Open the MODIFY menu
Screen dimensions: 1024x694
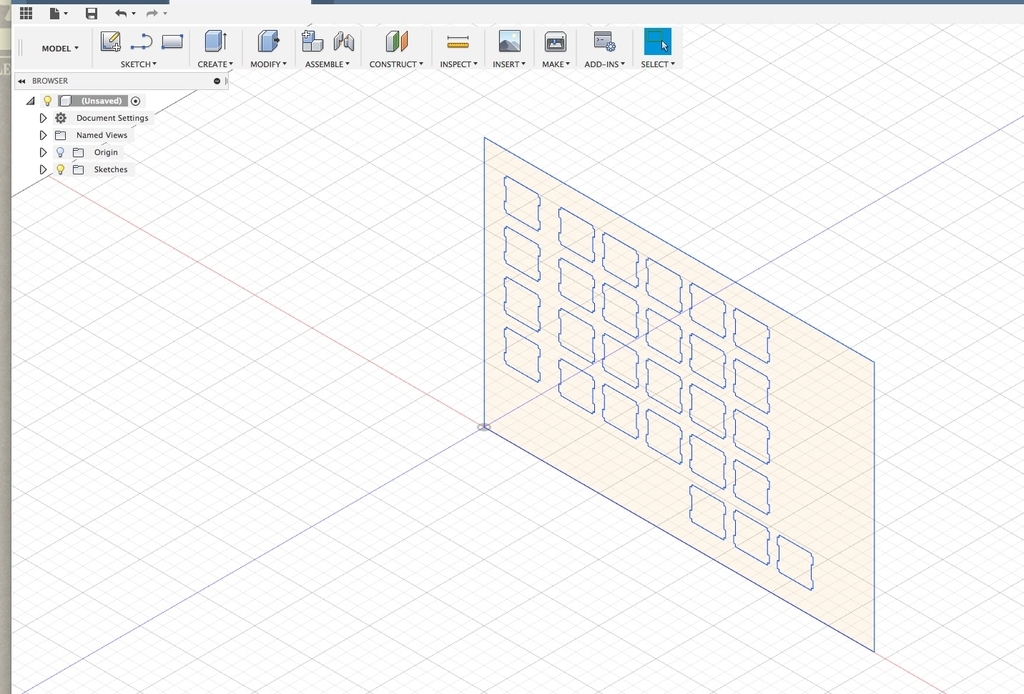[x=268, y=64]
